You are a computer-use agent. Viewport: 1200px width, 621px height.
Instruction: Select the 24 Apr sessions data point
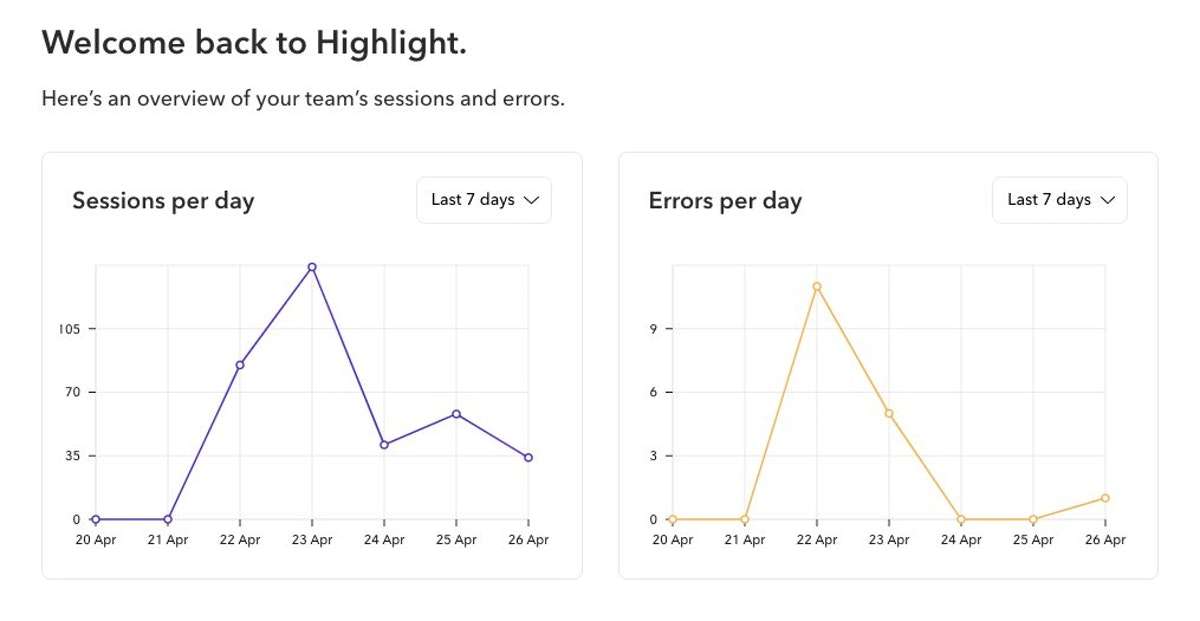(384, 444)
